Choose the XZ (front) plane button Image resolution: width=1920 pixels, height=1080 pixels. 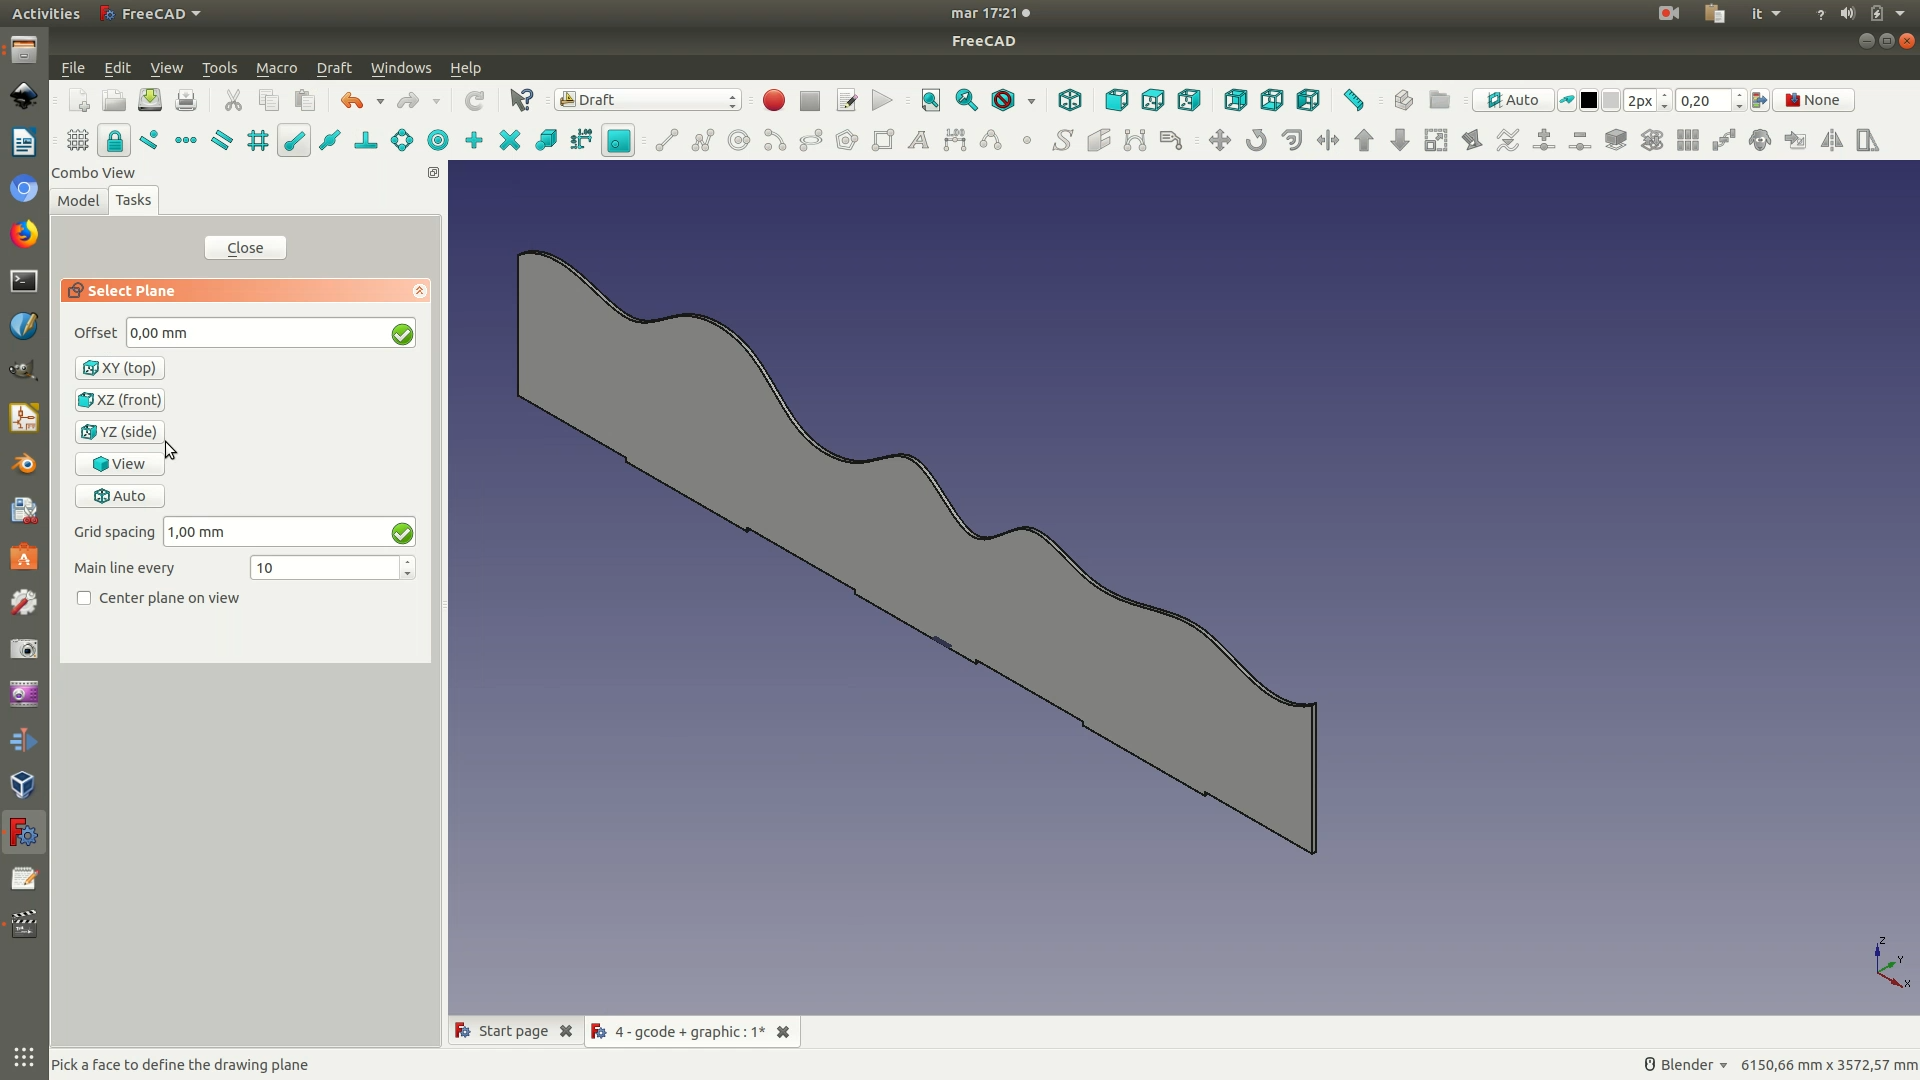tap(120, 400)
